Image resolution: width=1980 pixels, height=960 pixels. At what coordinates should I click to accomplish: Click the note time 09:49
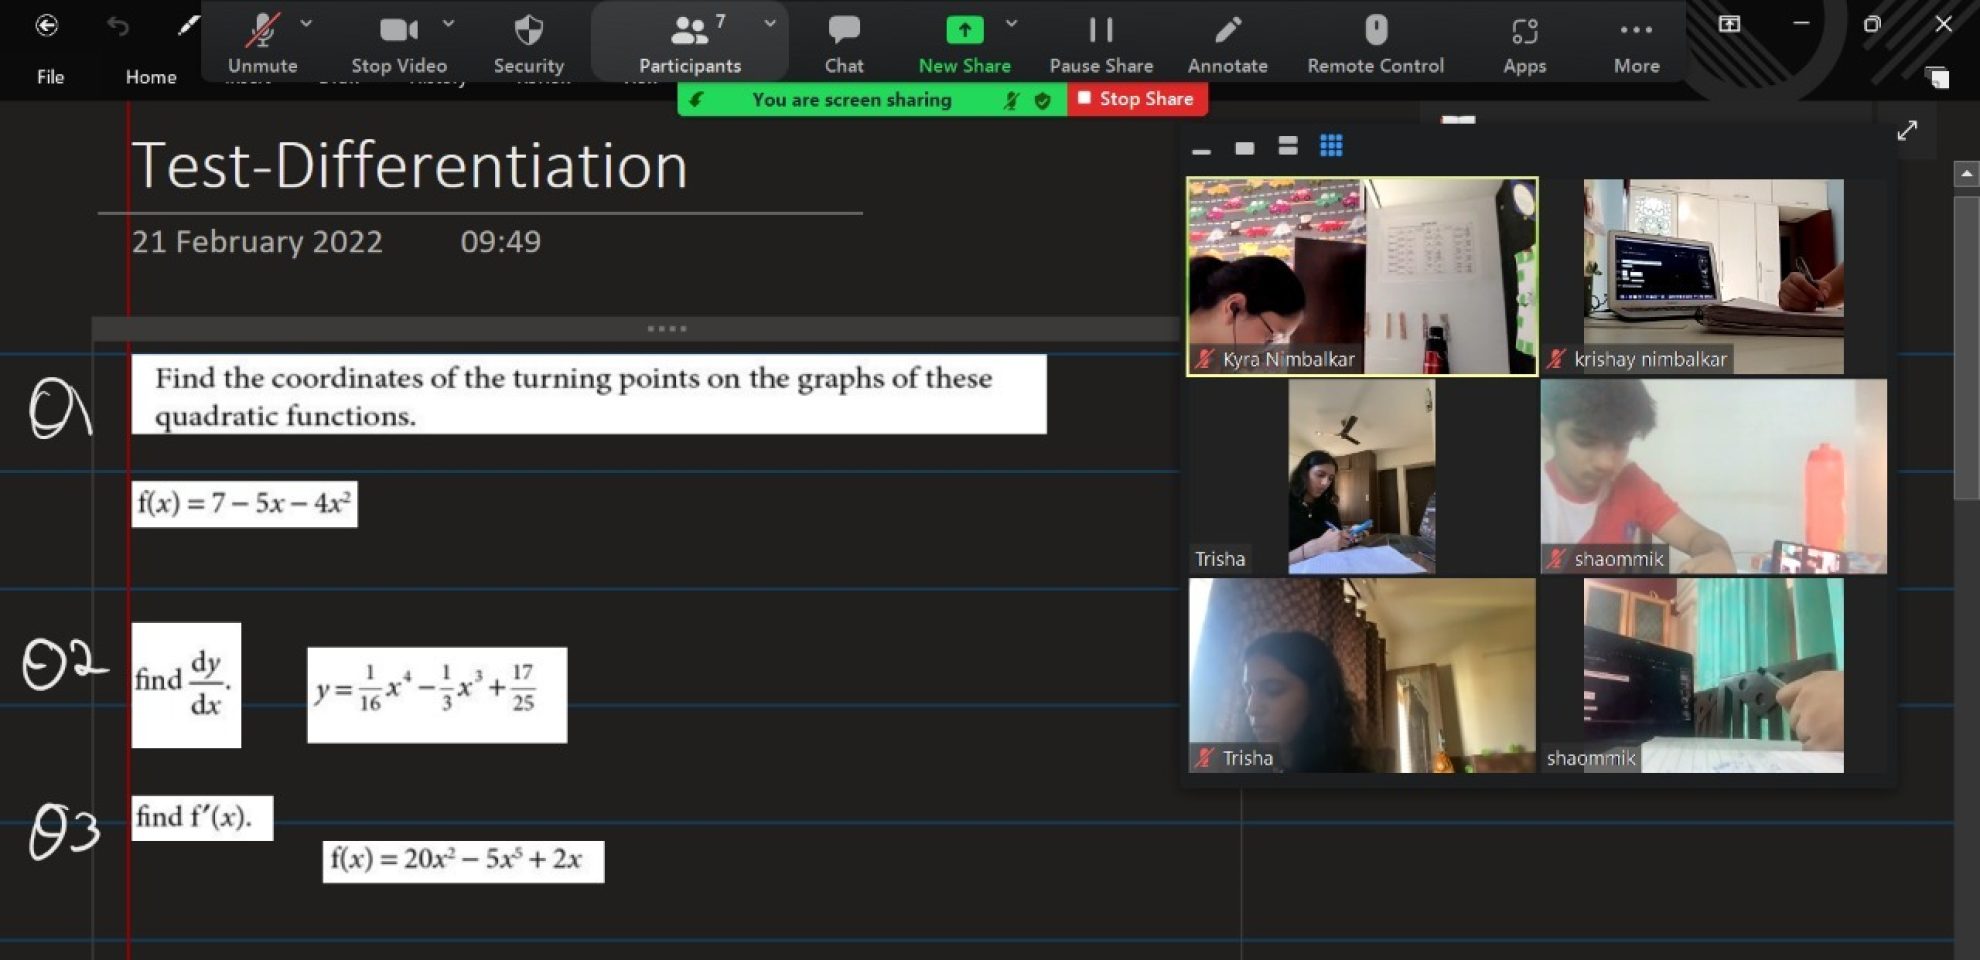tap(500, 242)
